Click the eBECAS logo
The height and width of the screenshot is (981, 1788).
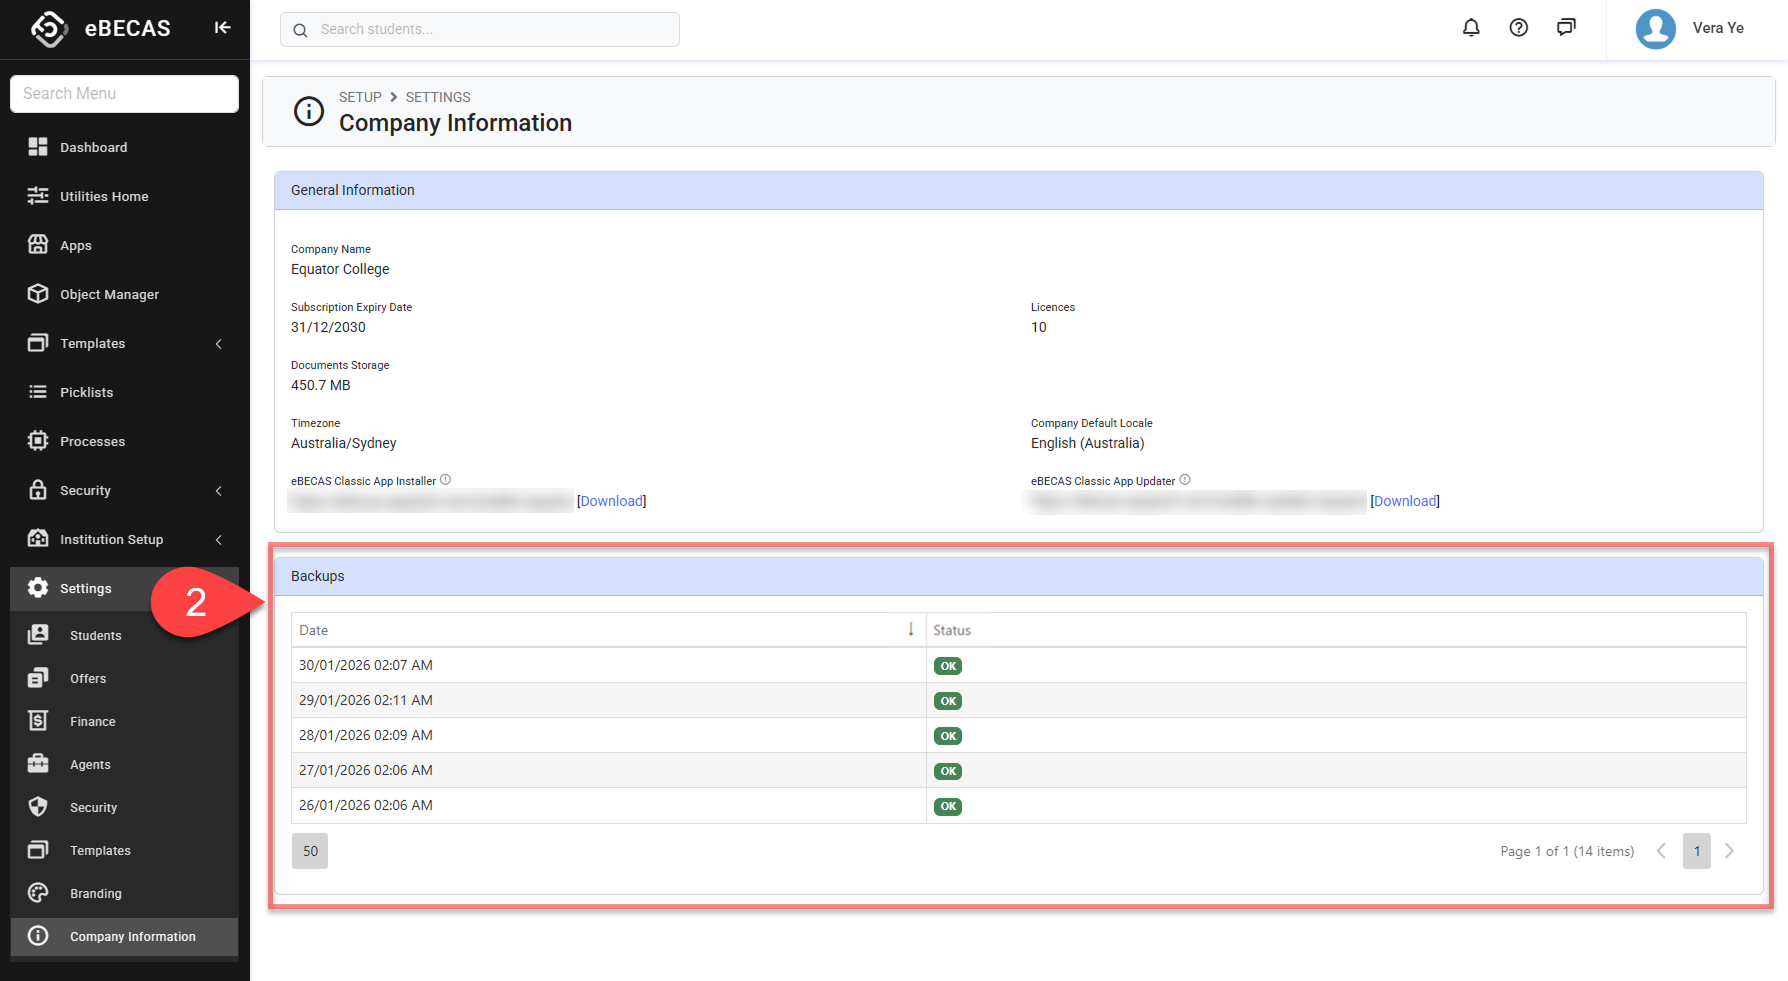[x=50, y=28]
